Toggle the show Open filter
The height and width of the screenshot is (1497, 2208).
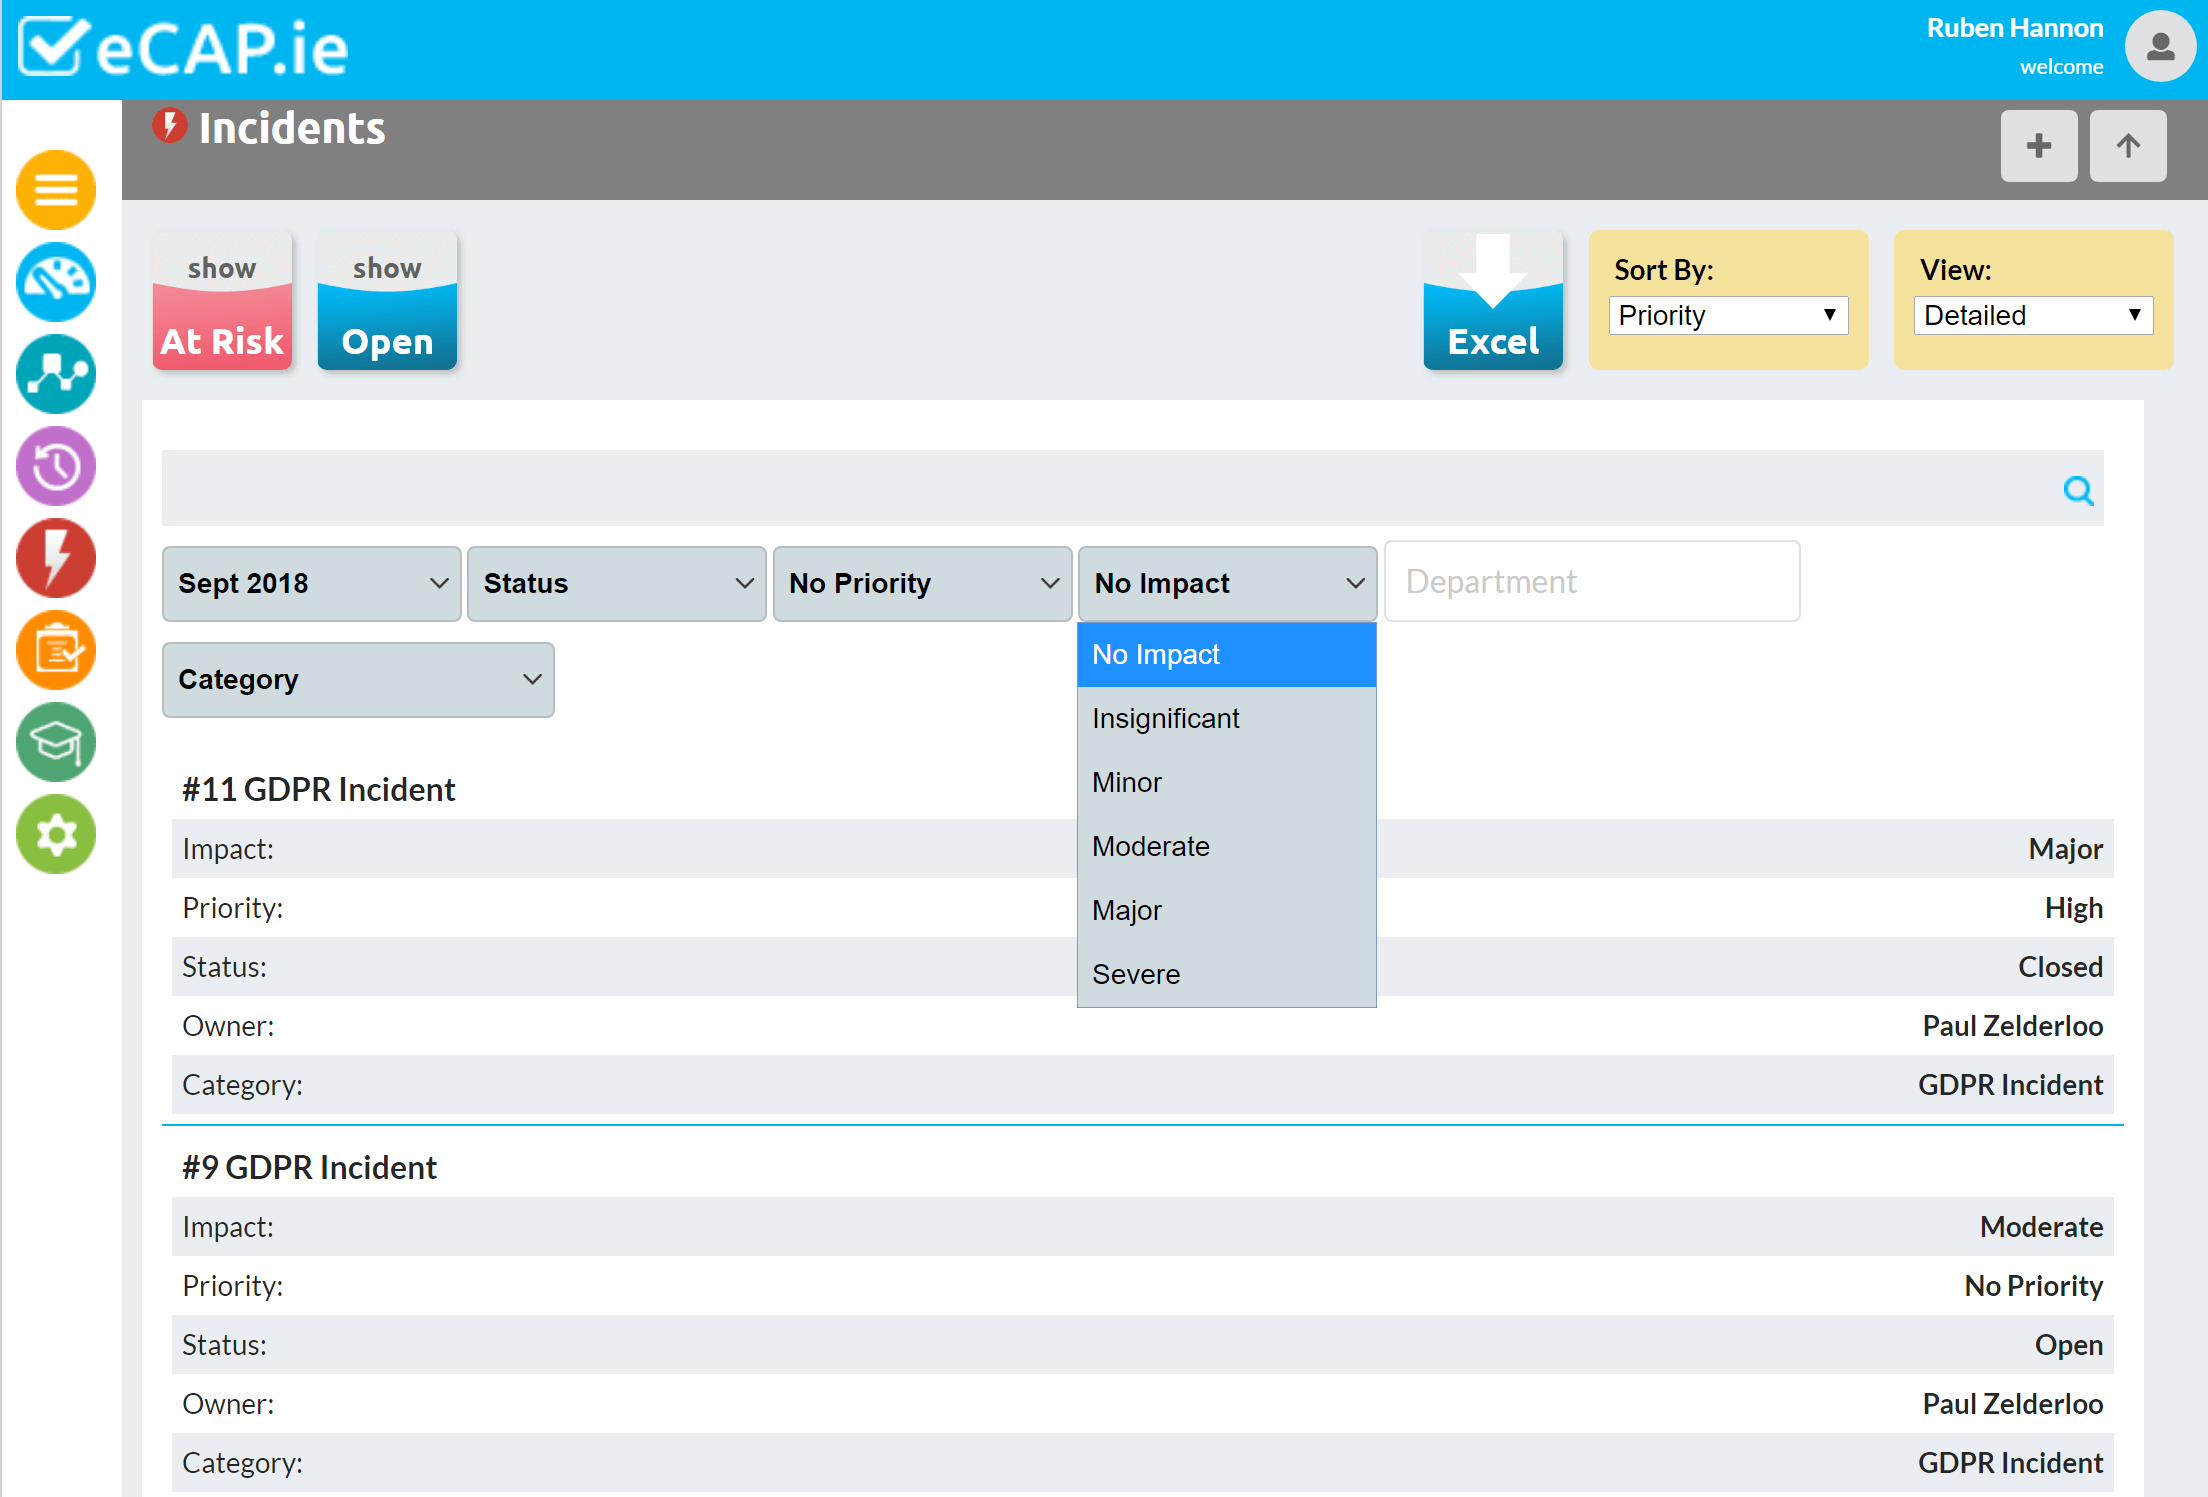[x=387, y=301]
